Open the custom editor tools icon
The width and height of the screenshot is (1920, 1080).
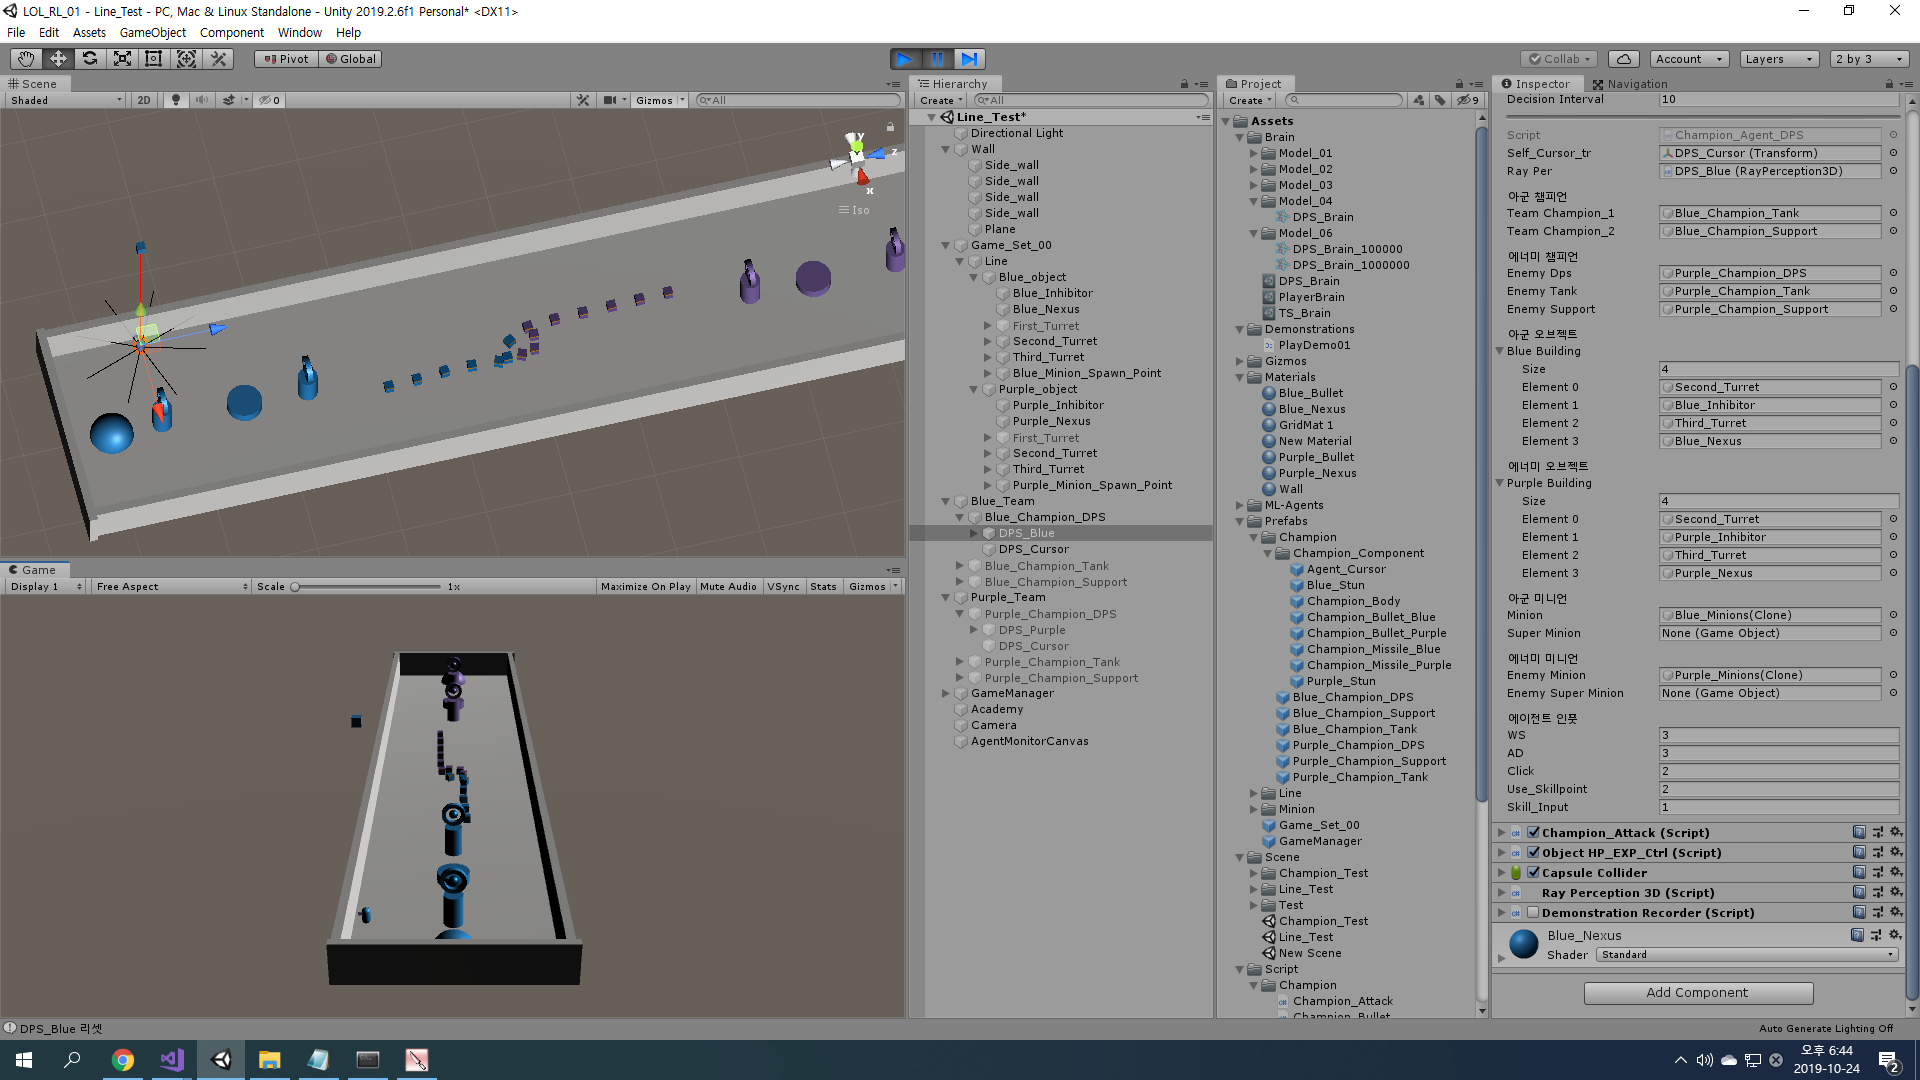pyautogui.click(x=218, y=59)
